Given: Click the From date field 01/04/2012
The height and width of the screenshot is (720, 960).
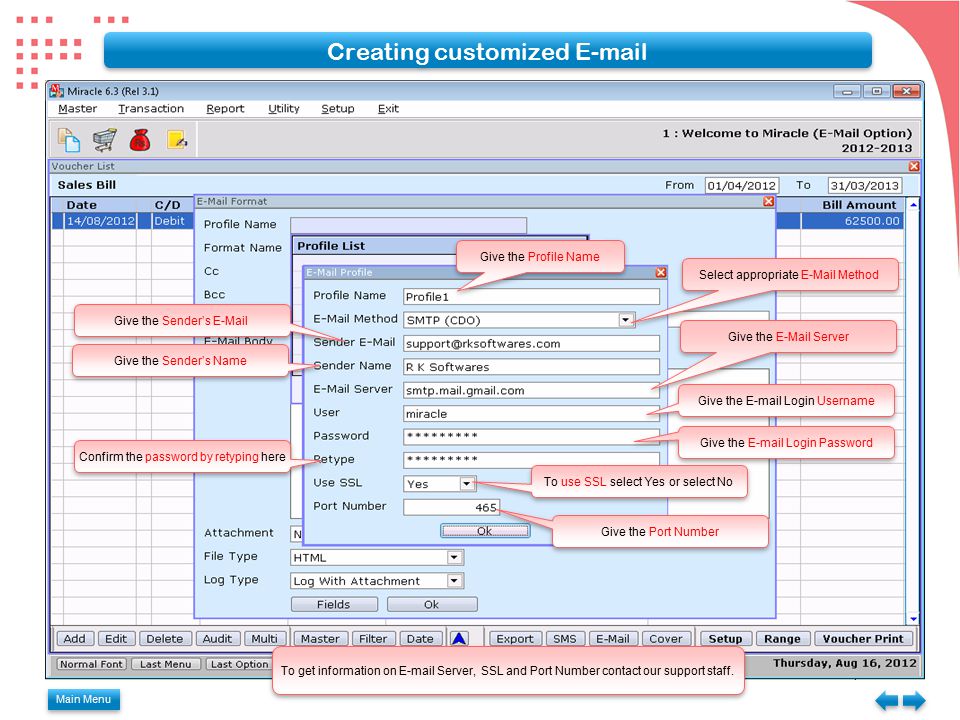Looking at the screenshot, I should pos(741,185).
